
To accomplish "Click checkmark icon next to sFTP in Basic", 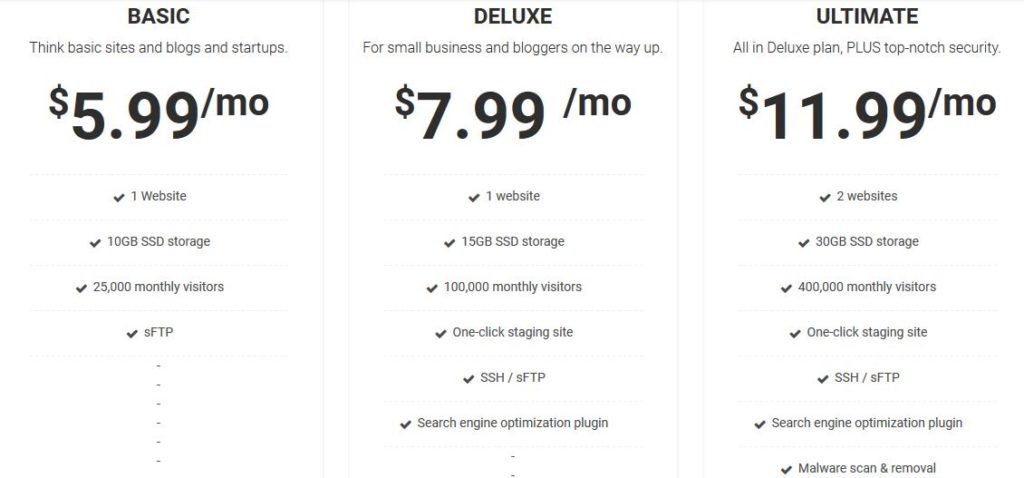I will (x=133, y=334).
